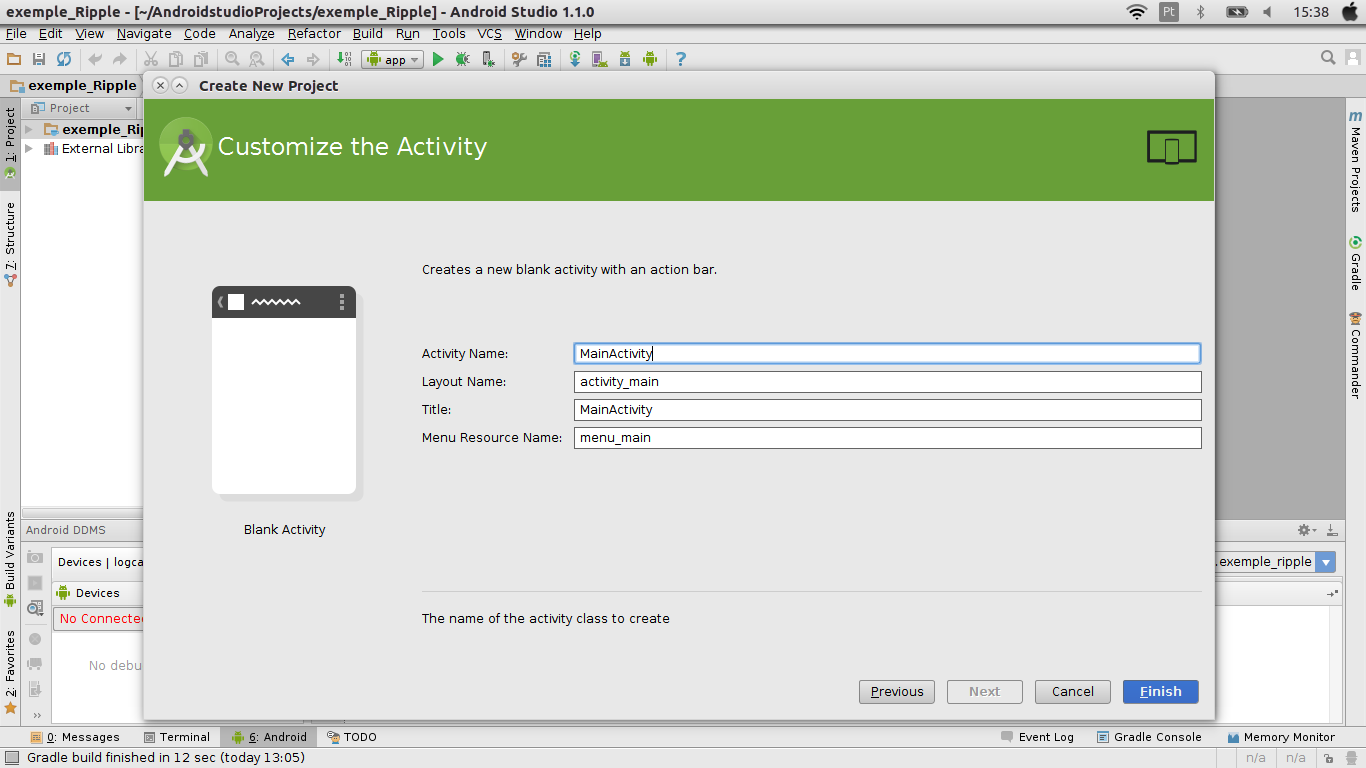Click the Help question mark icon
This screenshot has height=768, width=1366.
pos(681,59)
